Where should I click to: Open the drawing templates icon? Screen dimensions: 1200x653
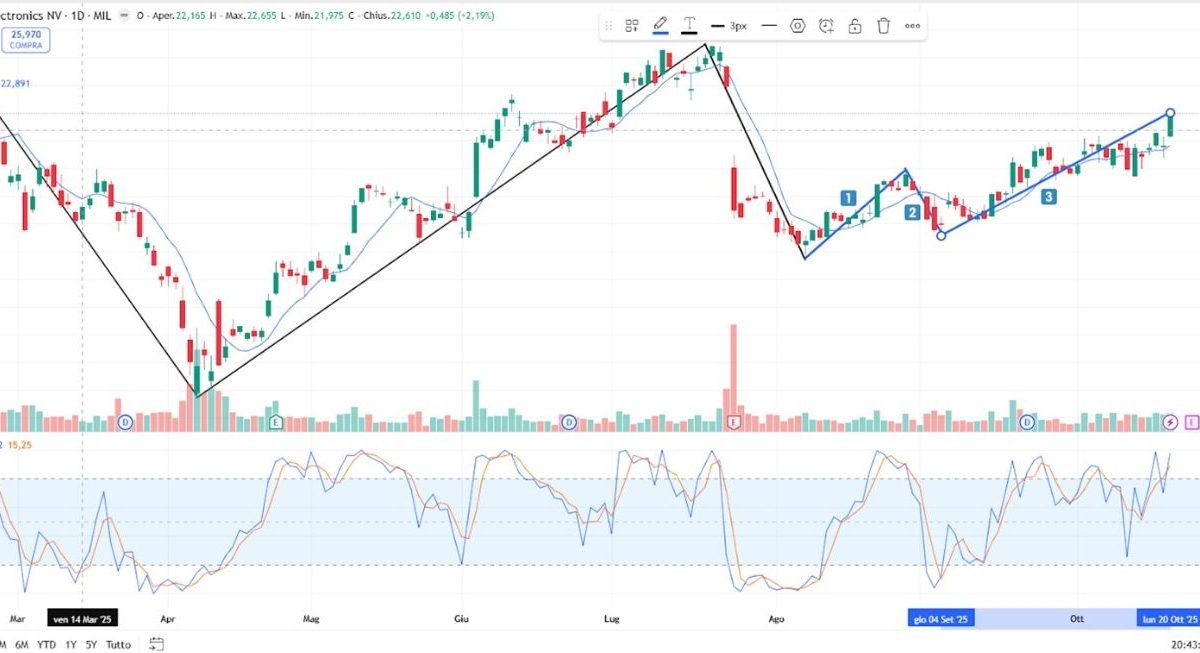632,26
